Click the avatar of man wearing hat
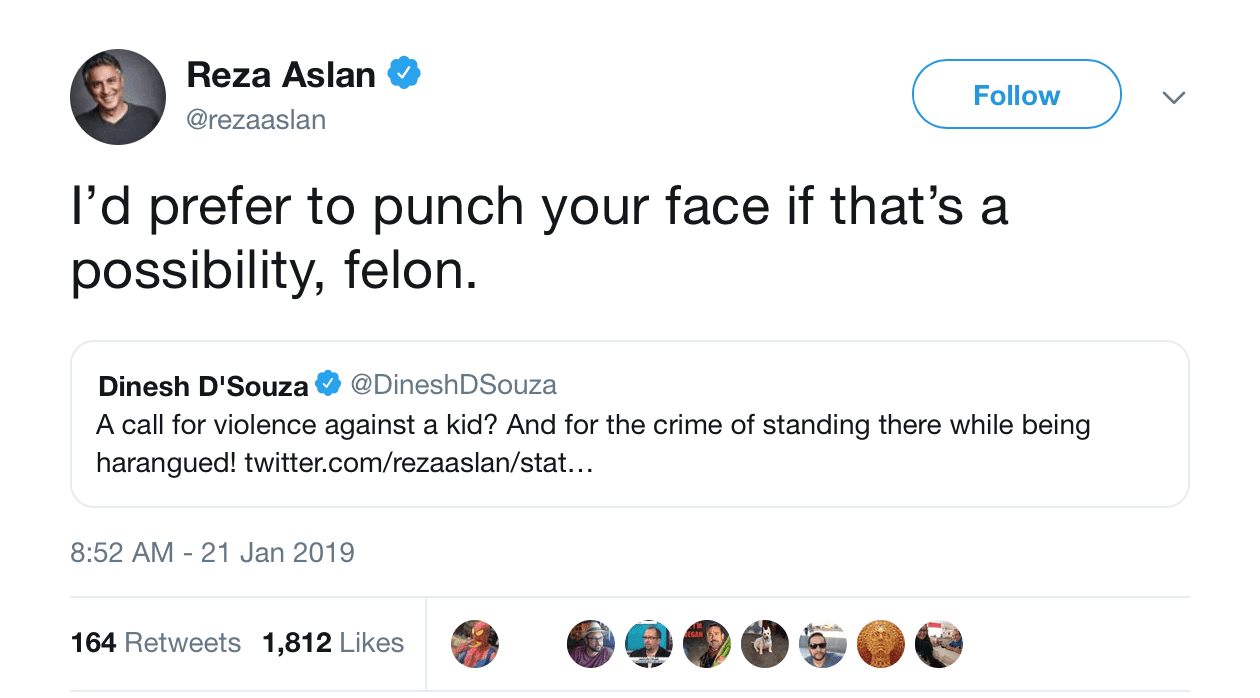The image size is (1260, 698). [590, 643]
